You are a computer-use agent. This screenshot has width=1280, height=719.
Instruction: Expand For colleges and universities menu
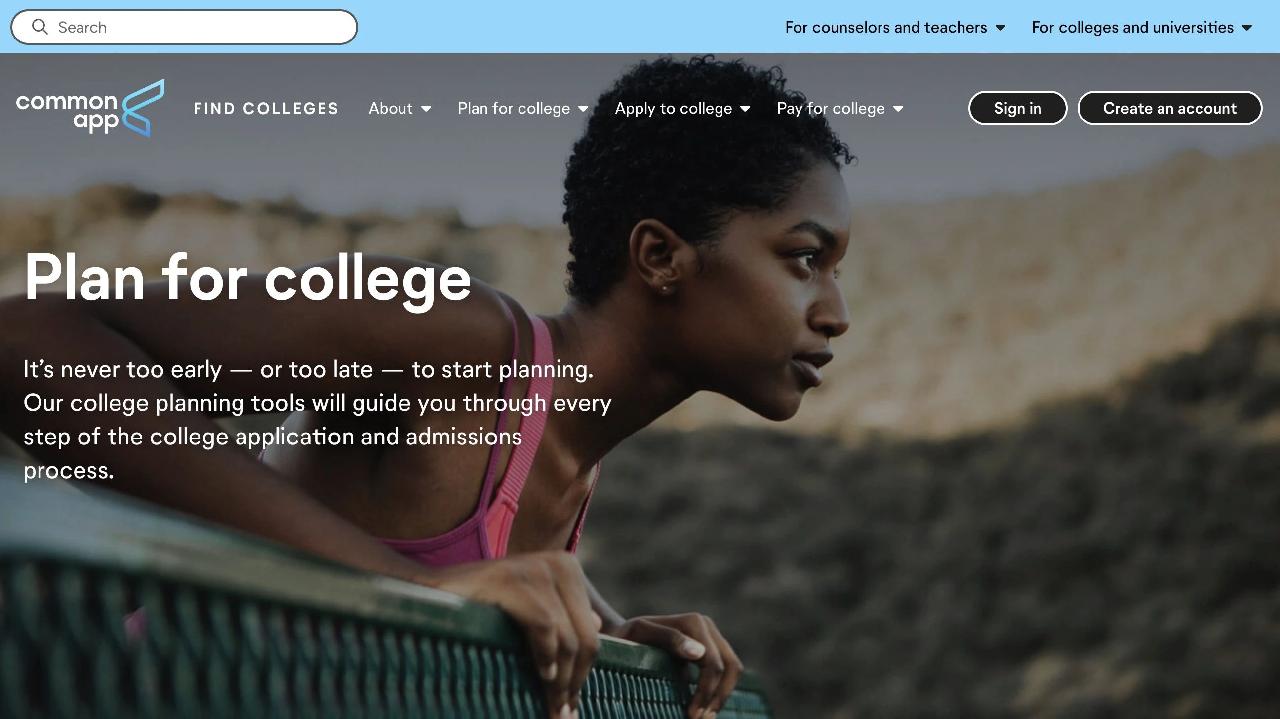(x=1142, y=27)
